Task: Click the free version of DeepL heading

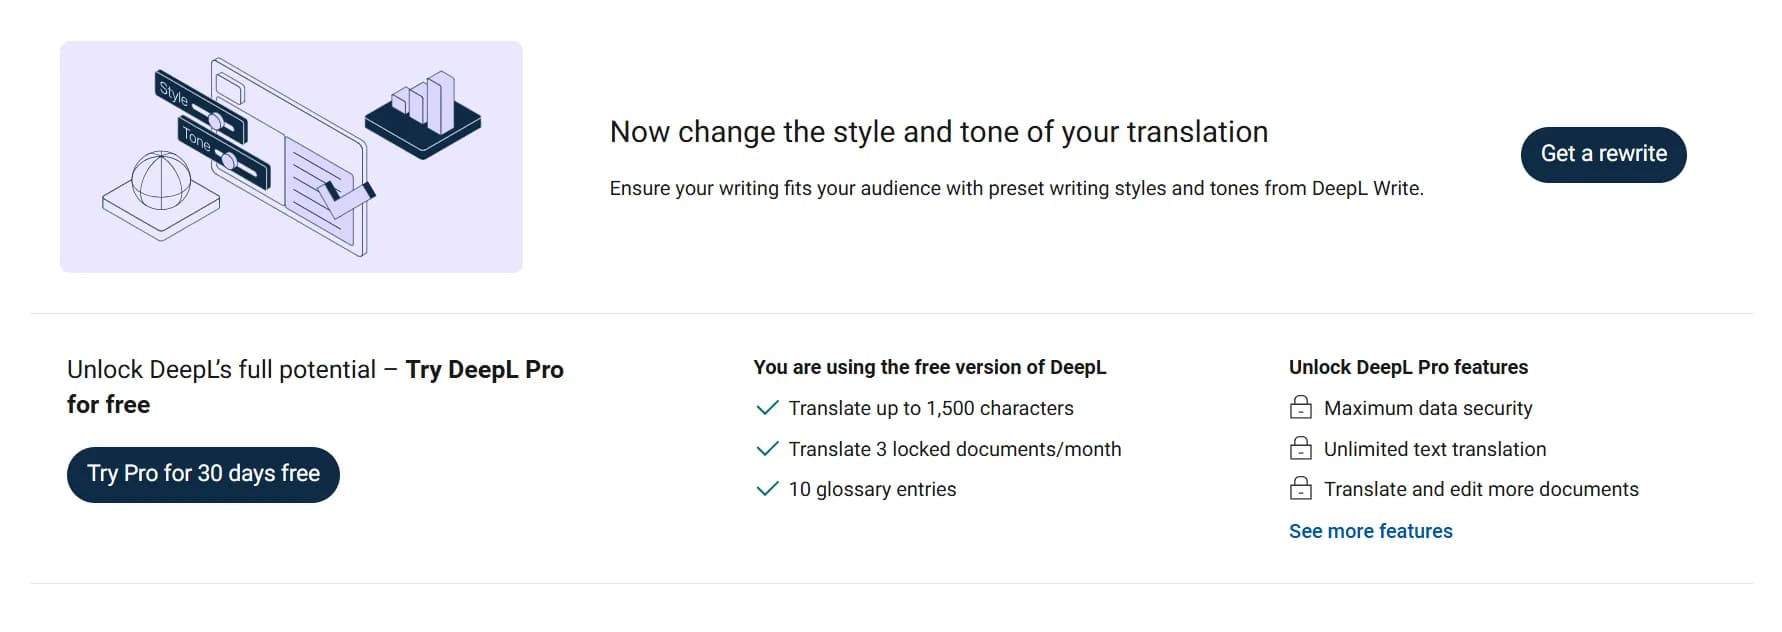Action: [929, 367]
